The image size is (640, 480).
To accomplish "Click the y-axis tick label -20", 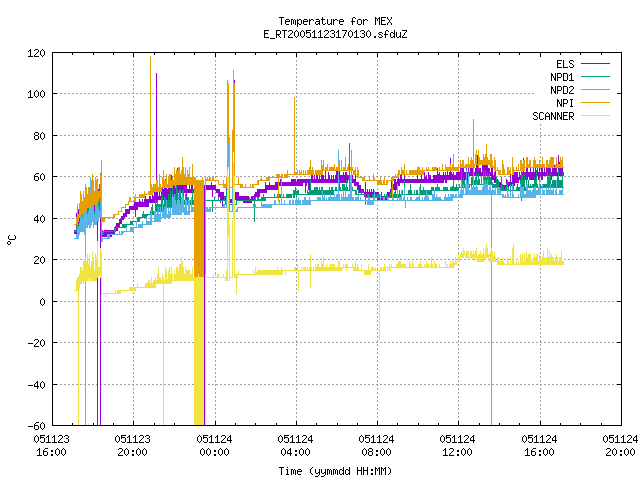I will point(36,343).
